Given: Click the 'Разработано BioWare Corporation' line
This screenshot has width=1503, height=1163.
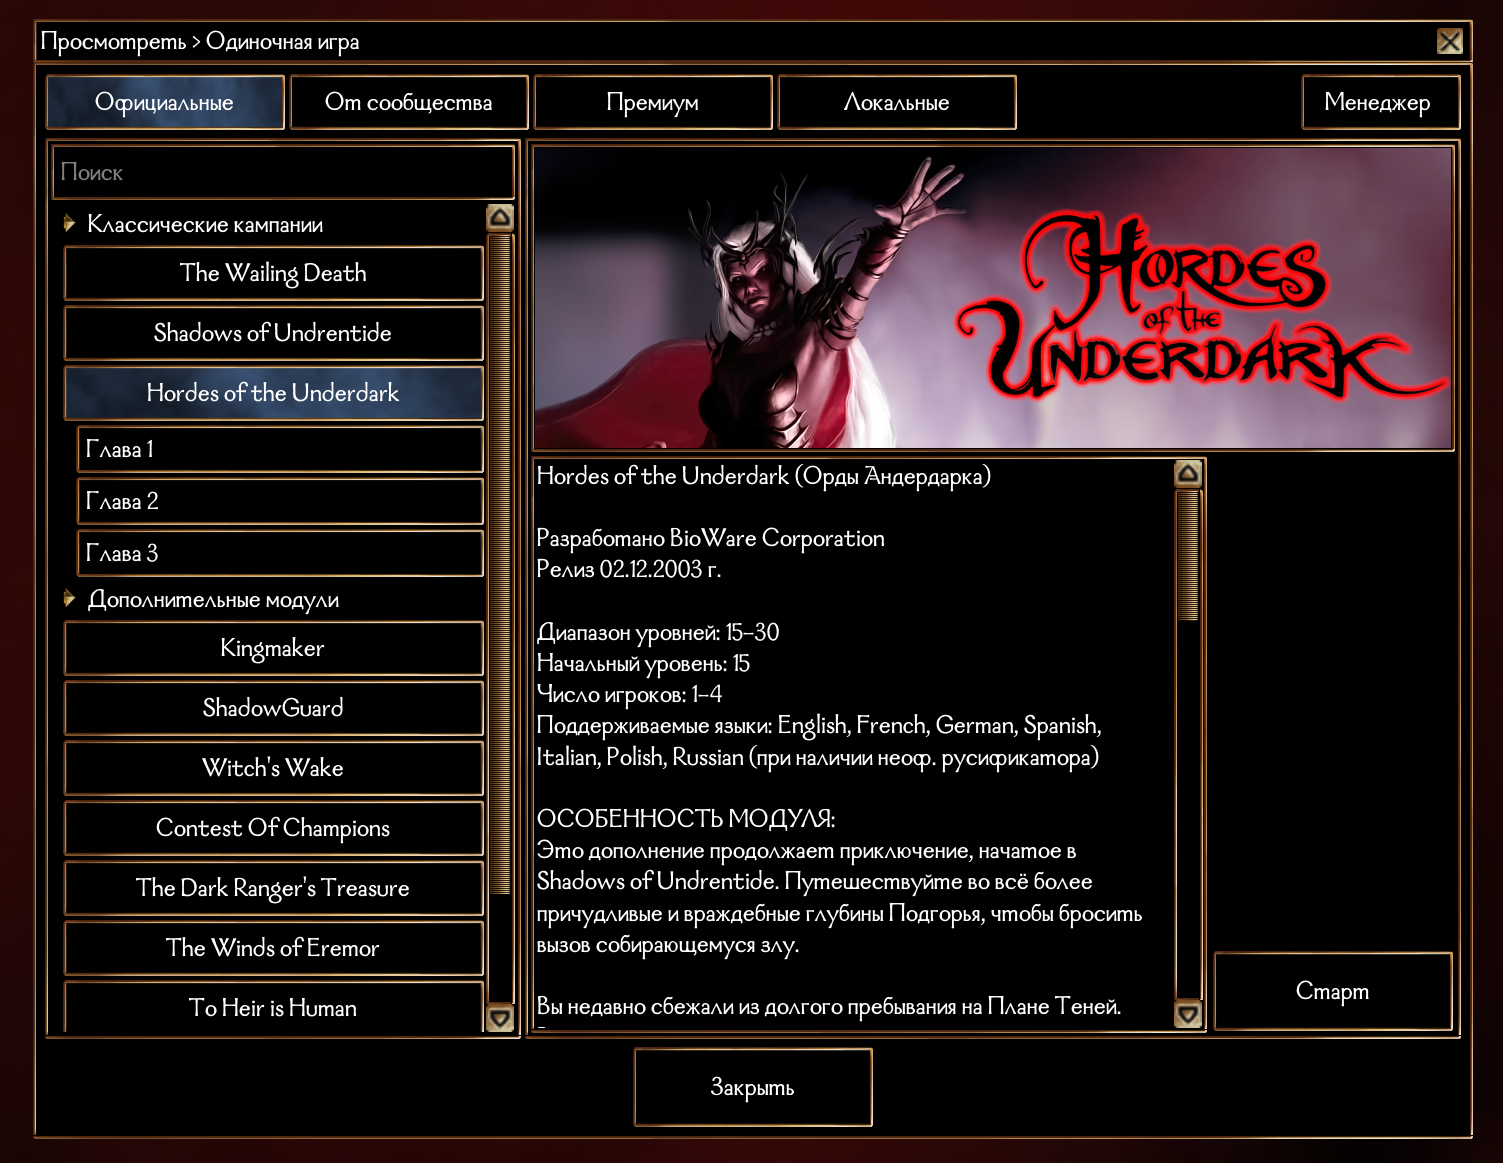Looking at the screenshot, I should [711, 538].
